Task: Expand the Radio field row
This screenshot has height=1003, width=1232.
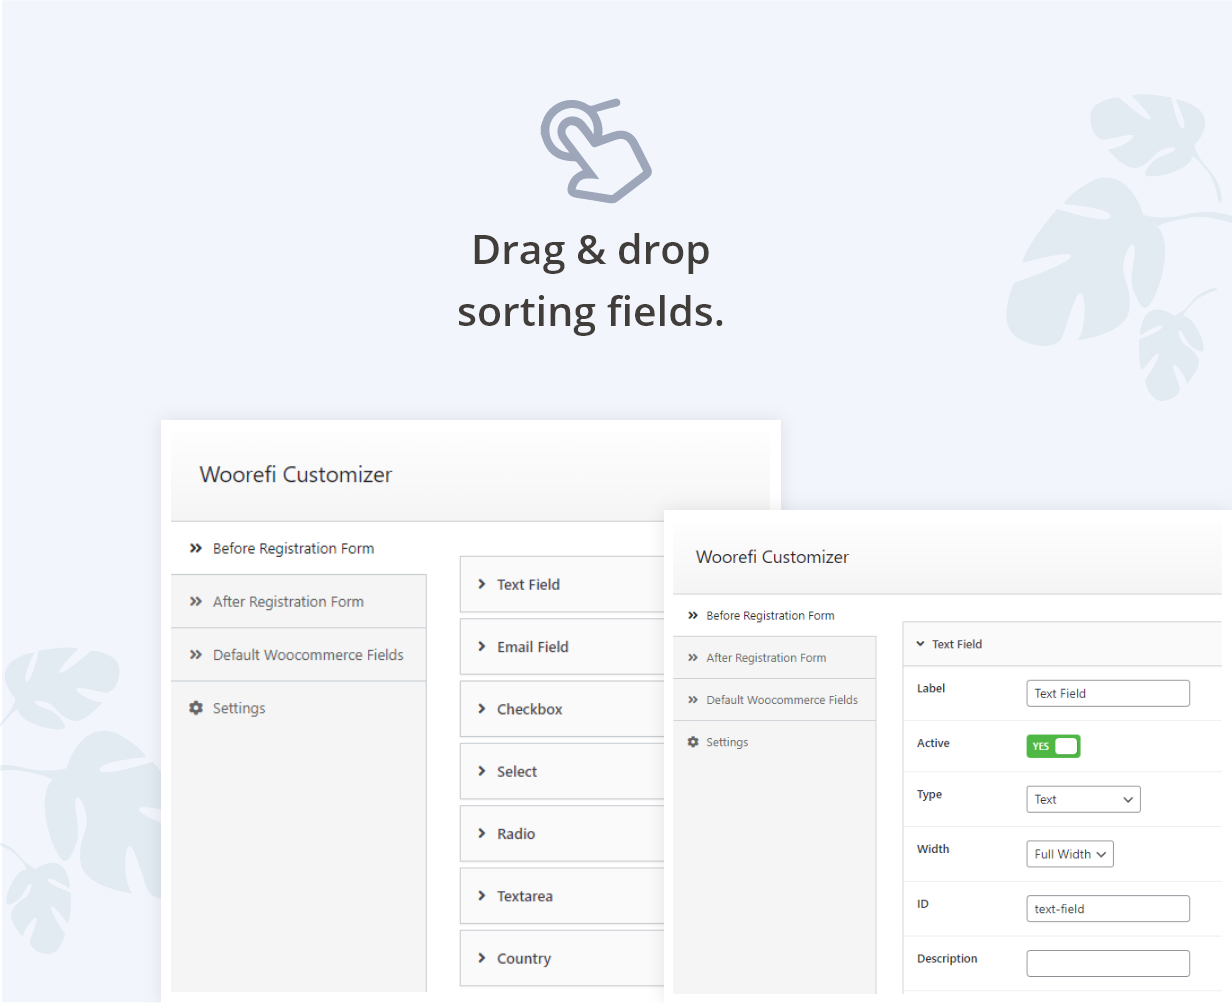Action: (x=562, y=833)
